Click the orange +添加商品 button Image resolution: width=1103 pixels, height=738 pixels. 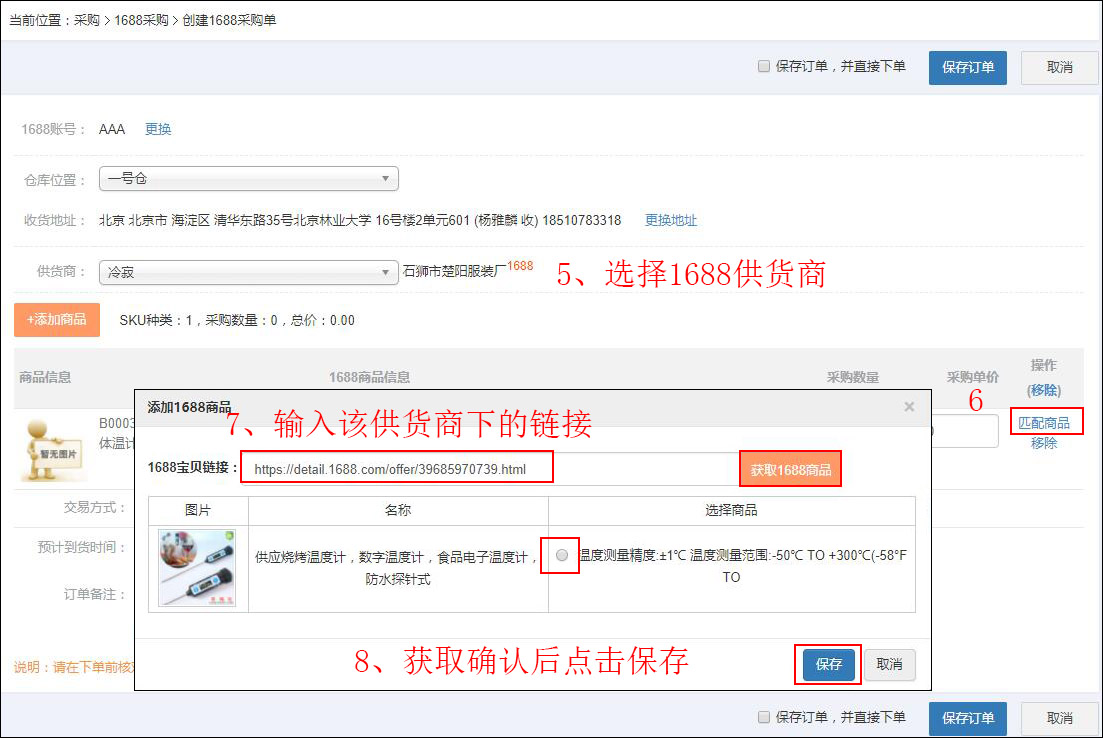tap(57, 320)
